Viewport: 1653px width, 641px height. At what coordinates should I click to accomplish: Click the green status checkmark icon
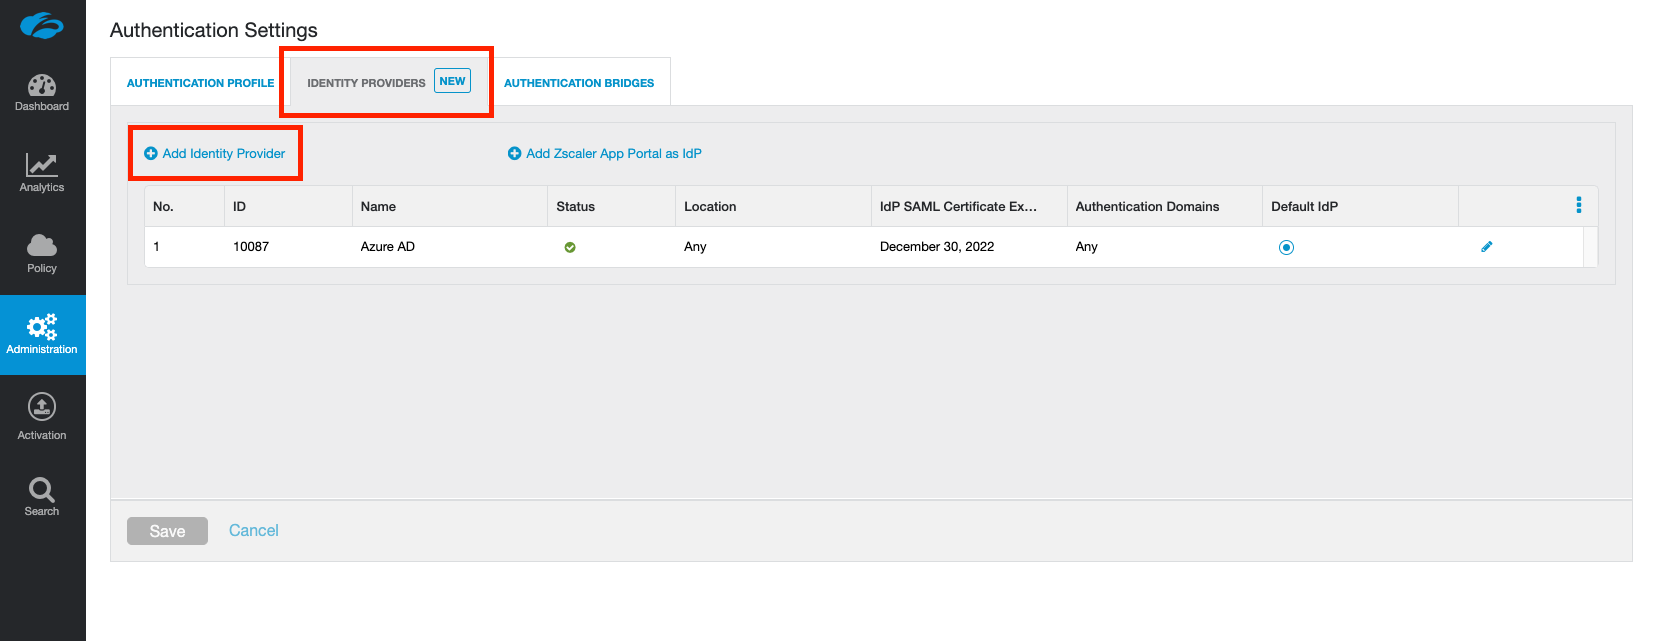tap(570, 247)
